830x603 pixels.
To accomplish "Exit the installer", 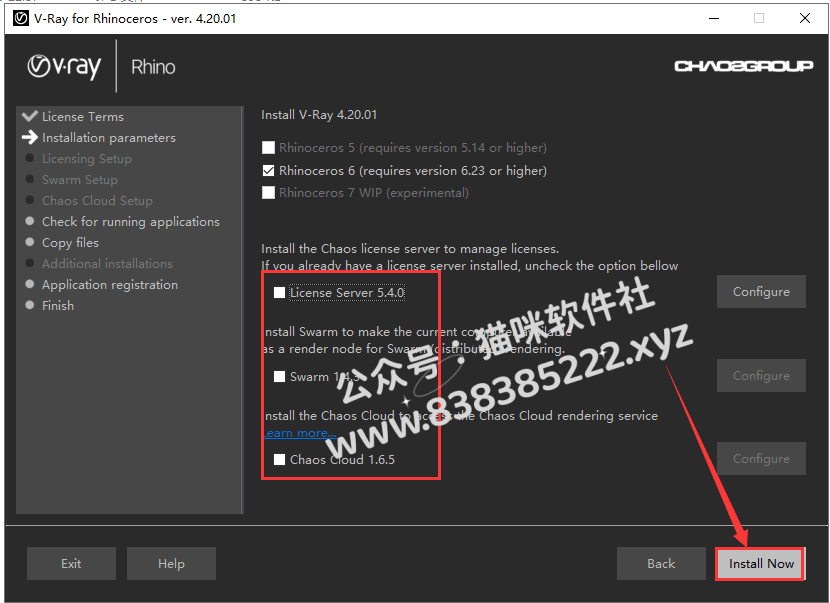I will point(71,563).
